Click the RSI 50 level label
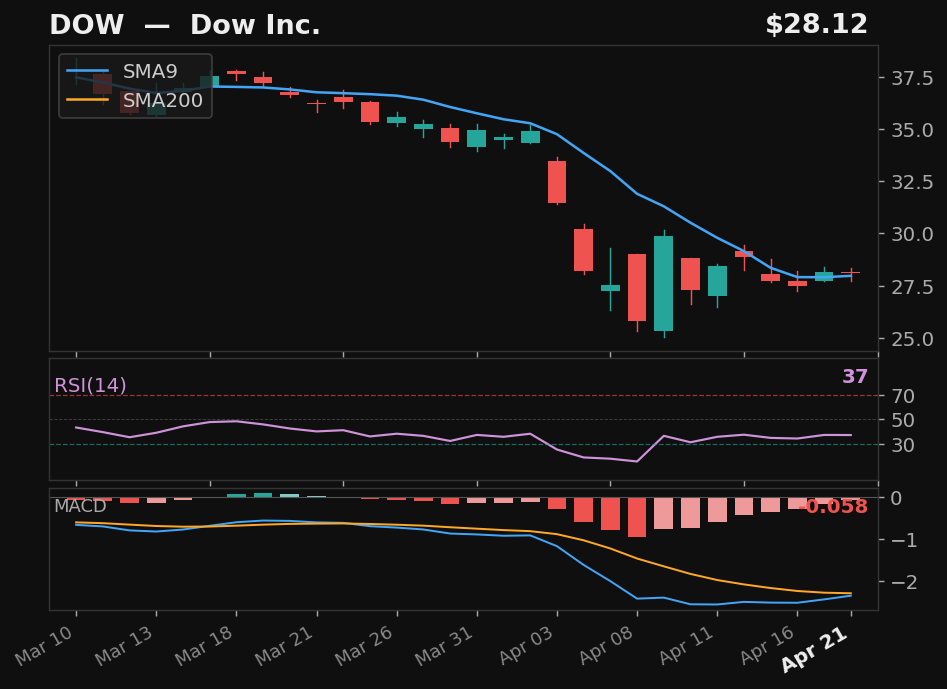 904,420
